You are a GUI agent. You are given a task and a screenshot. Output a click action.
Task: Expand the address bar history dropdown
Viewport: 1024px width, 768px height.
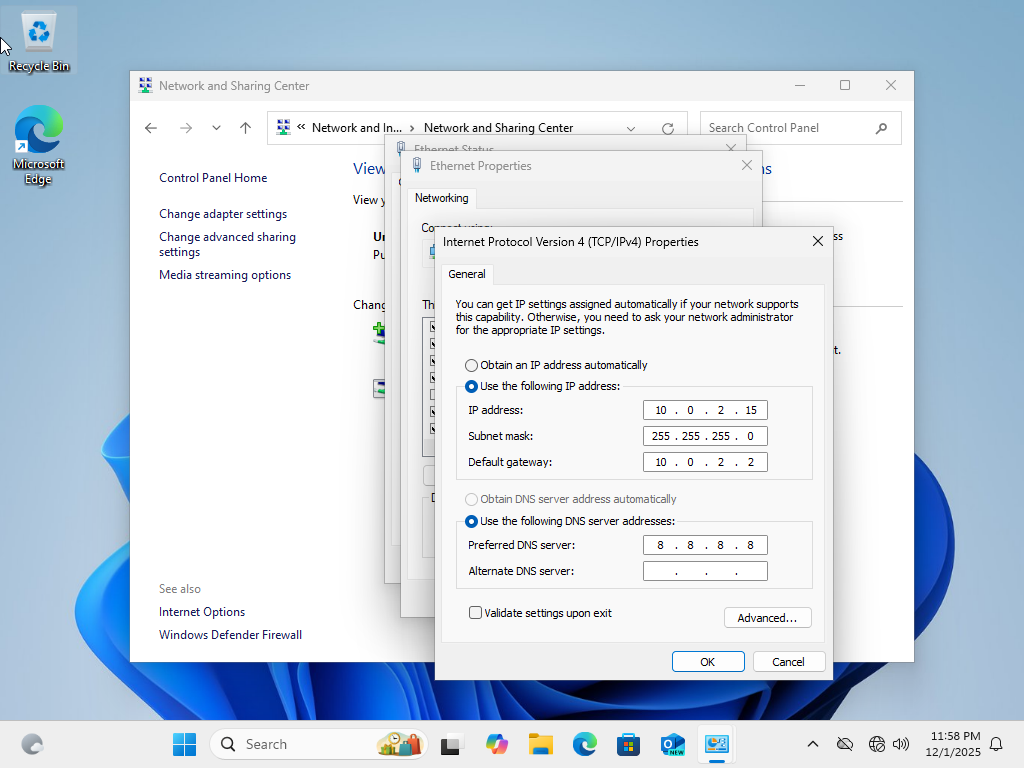(x=631, y=128)
